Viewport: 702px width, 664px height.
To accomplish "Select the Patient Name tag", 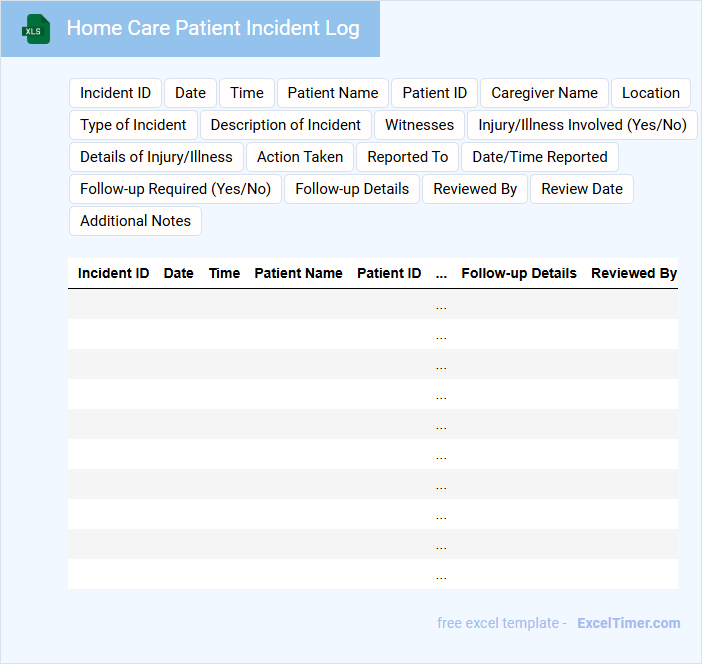I will [333, 93].
